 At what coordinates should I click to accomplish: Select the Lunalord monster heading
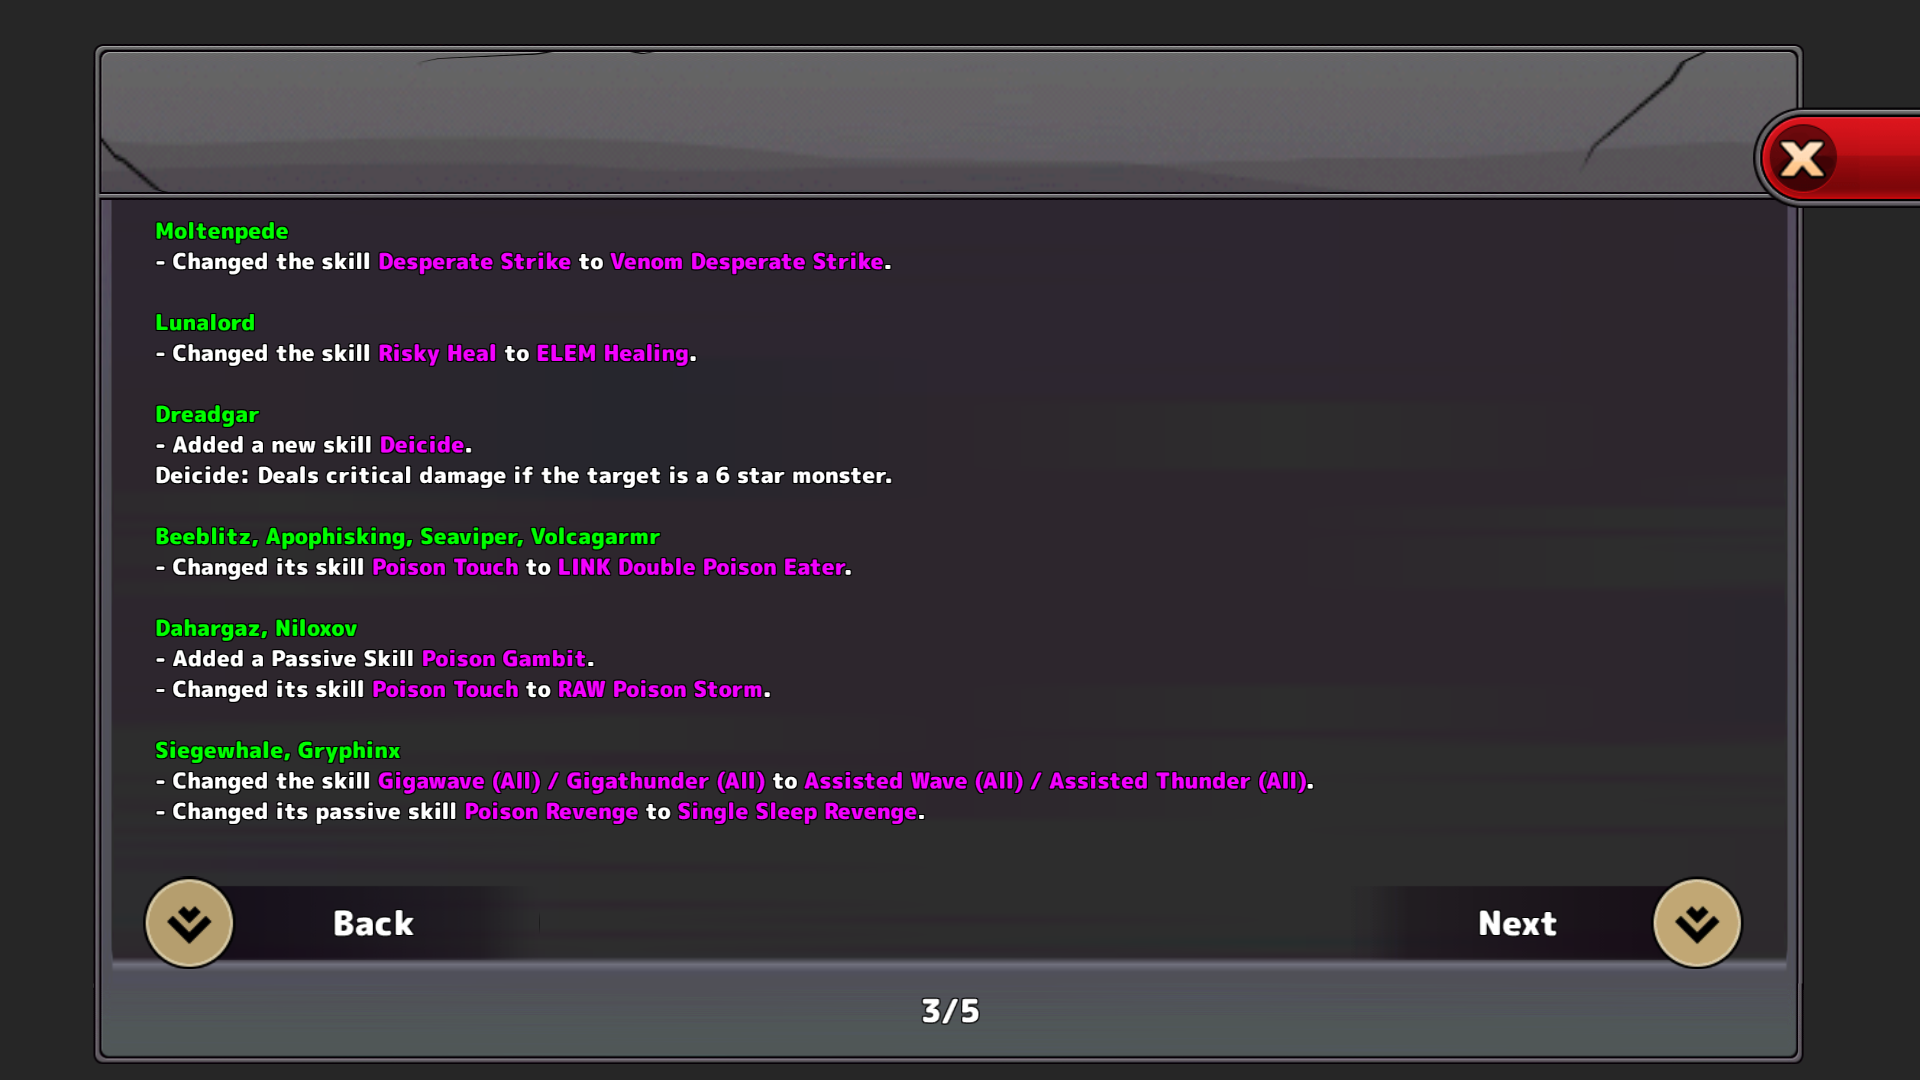coord(205,323)
